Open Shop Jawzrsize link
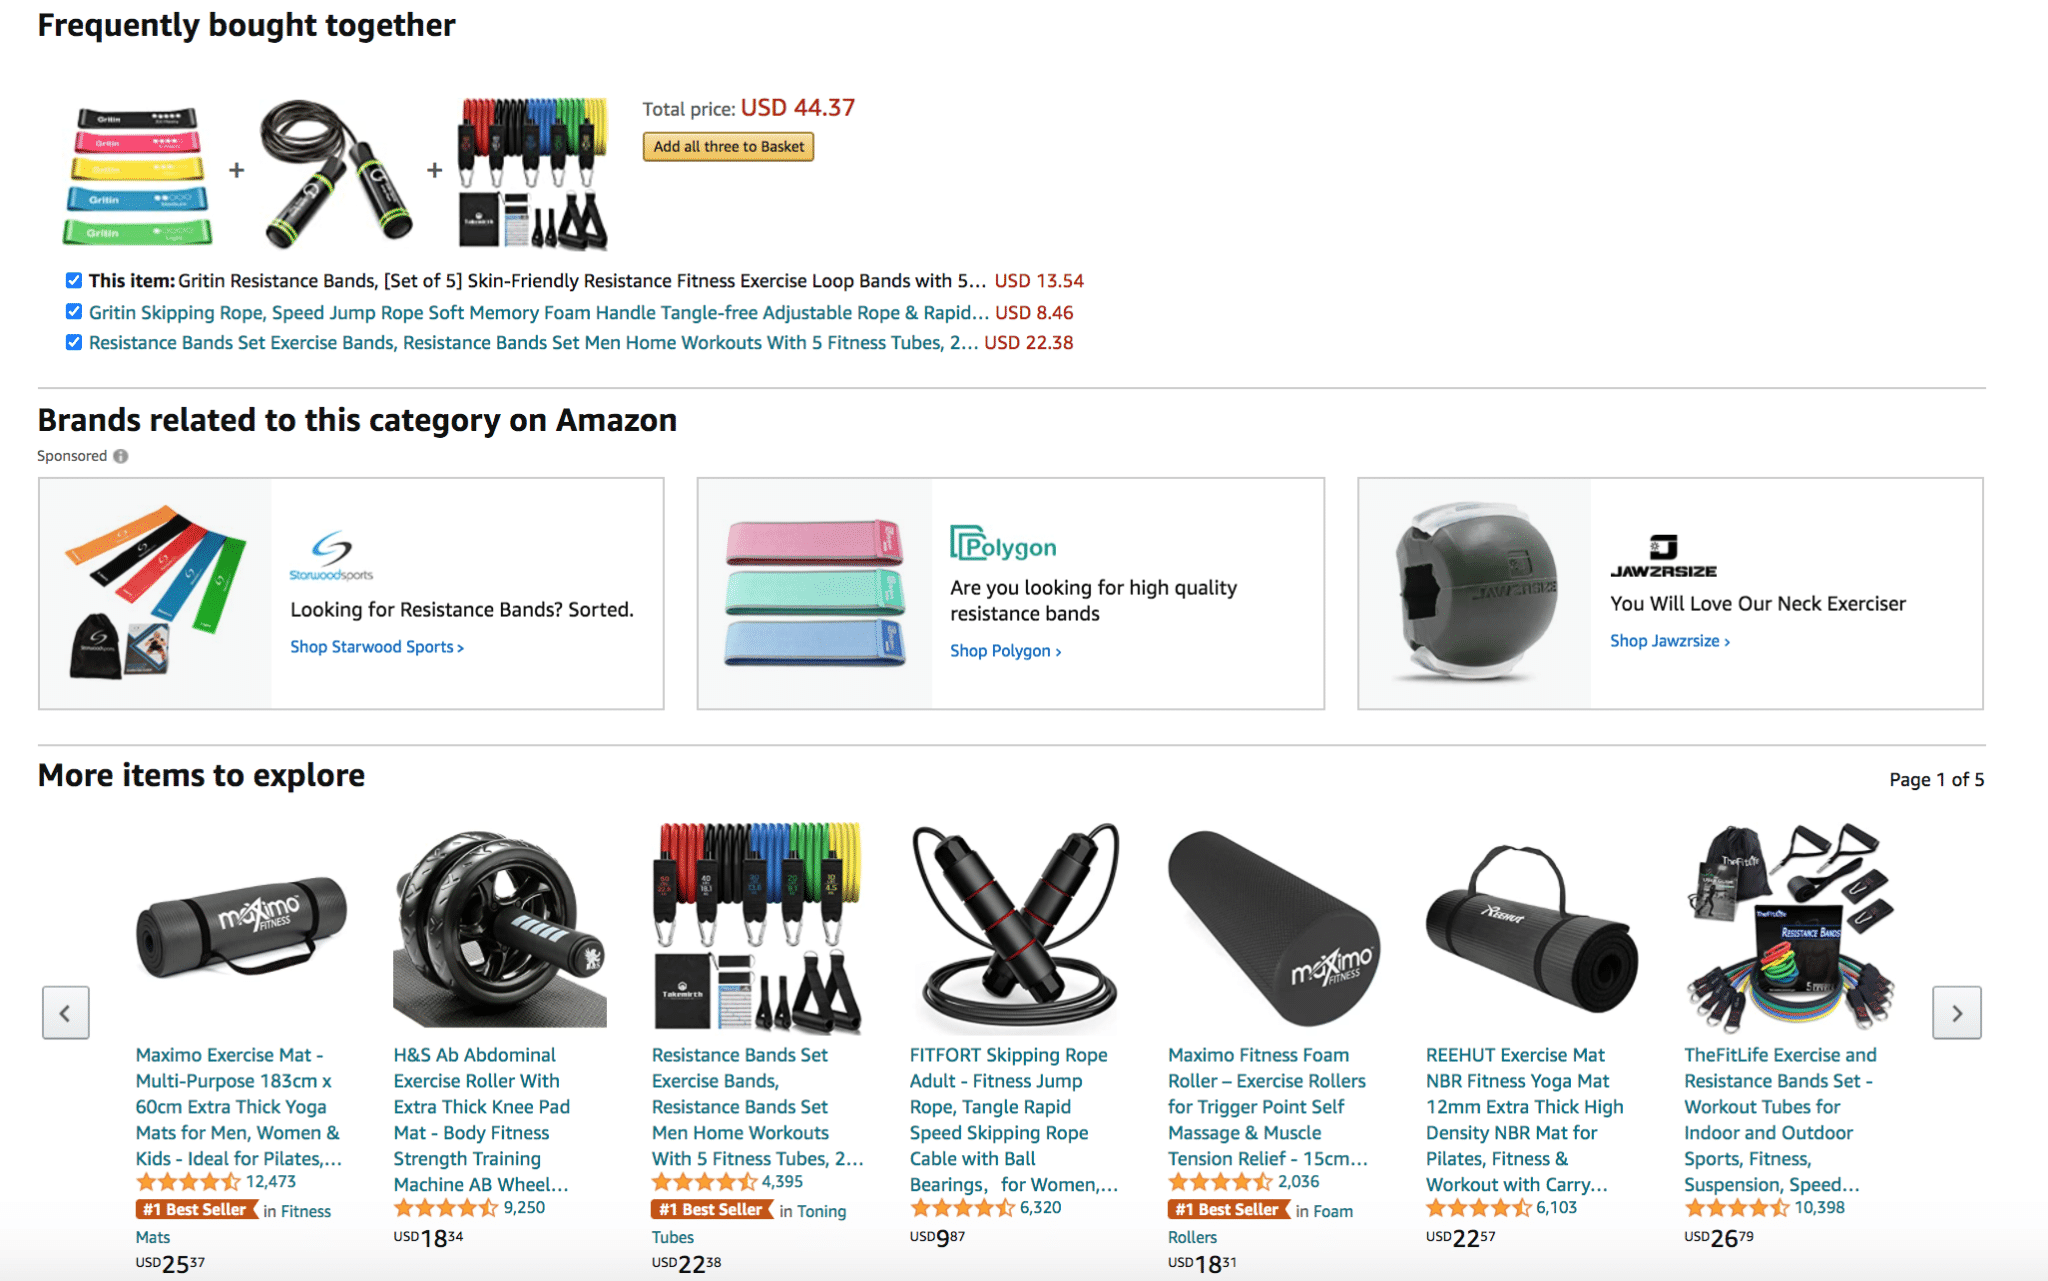2048x1281 pixels. pos(1669,641)
